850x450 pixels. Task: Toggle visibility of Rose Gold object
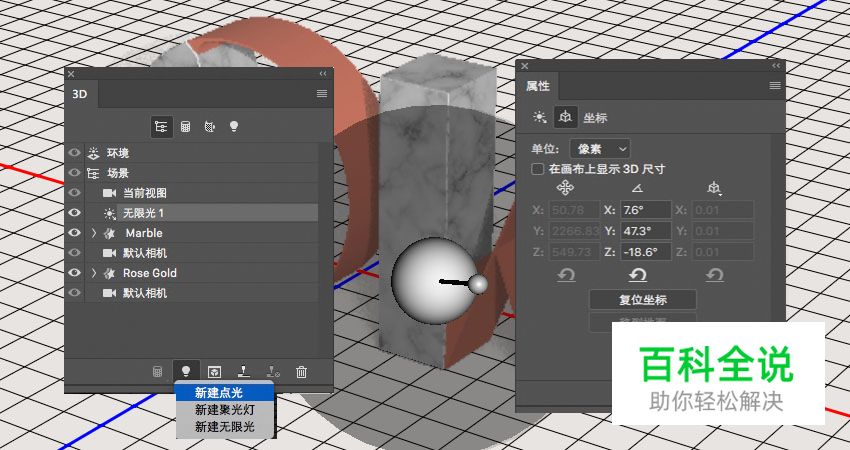click(x=73, y=273)
